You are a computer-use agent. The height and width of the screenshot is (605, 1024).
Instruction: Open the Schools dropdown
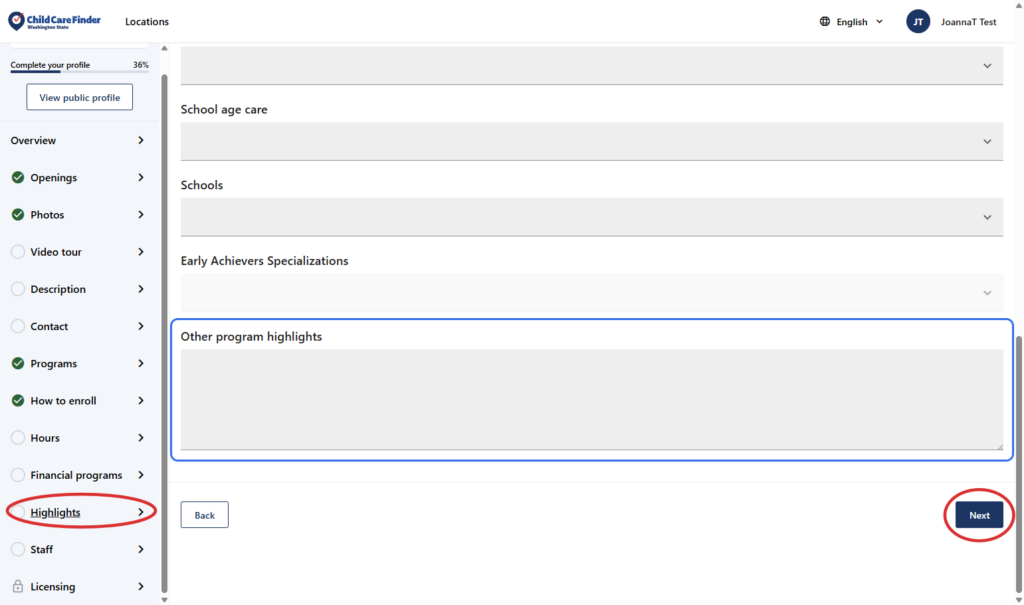tap(591, 217)
